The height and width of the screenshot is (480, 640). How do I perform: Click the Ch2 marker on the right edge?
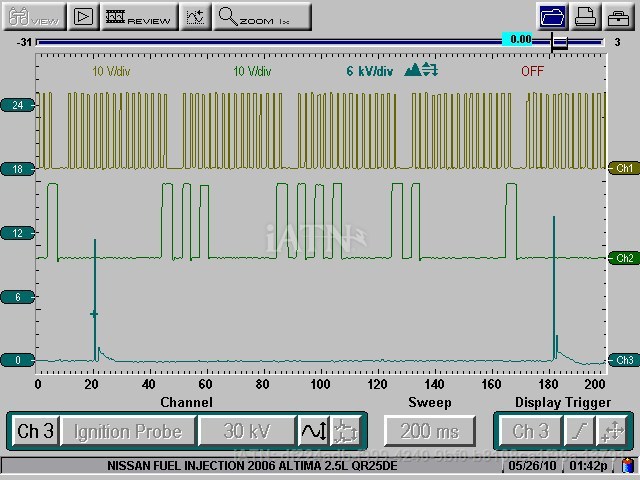pos(624,258)
